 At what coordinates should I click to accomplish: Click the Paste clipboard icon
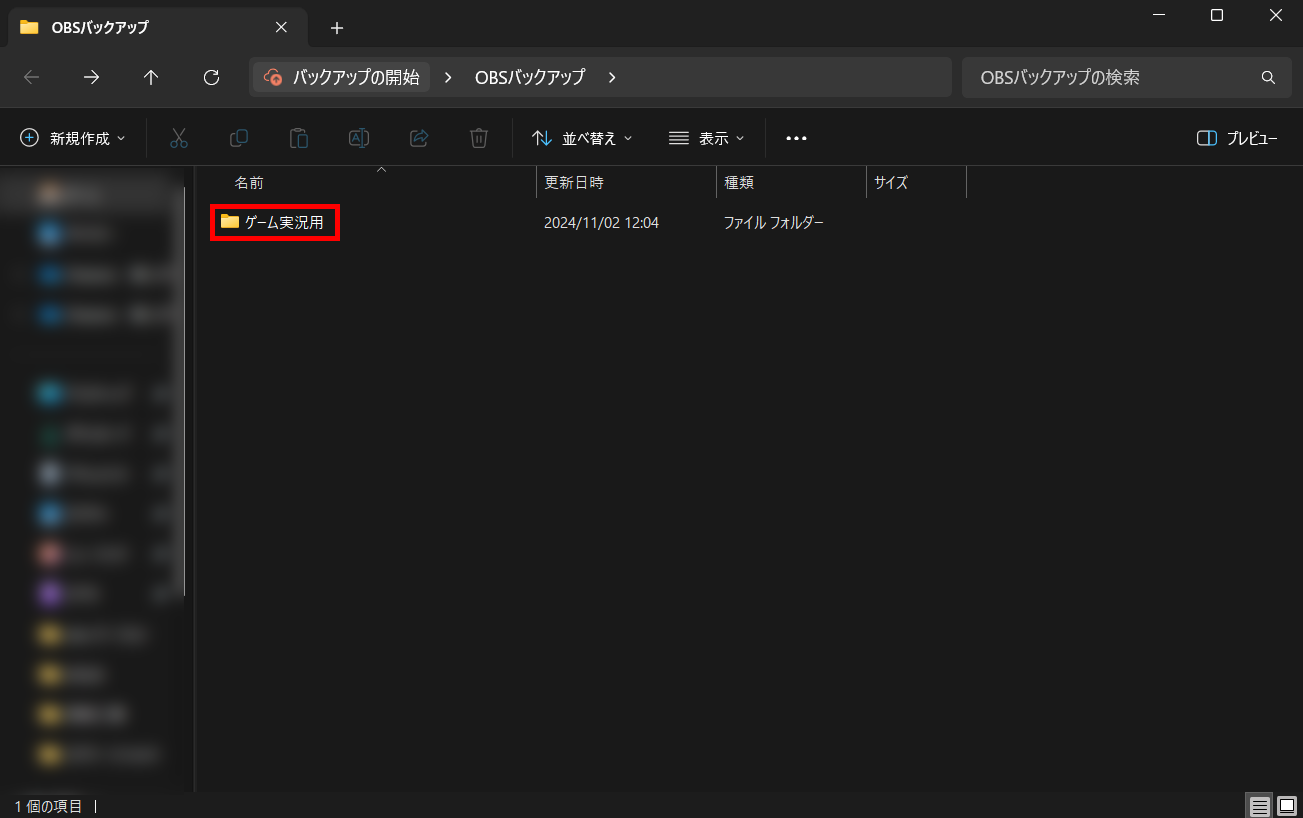click(299, 138)
